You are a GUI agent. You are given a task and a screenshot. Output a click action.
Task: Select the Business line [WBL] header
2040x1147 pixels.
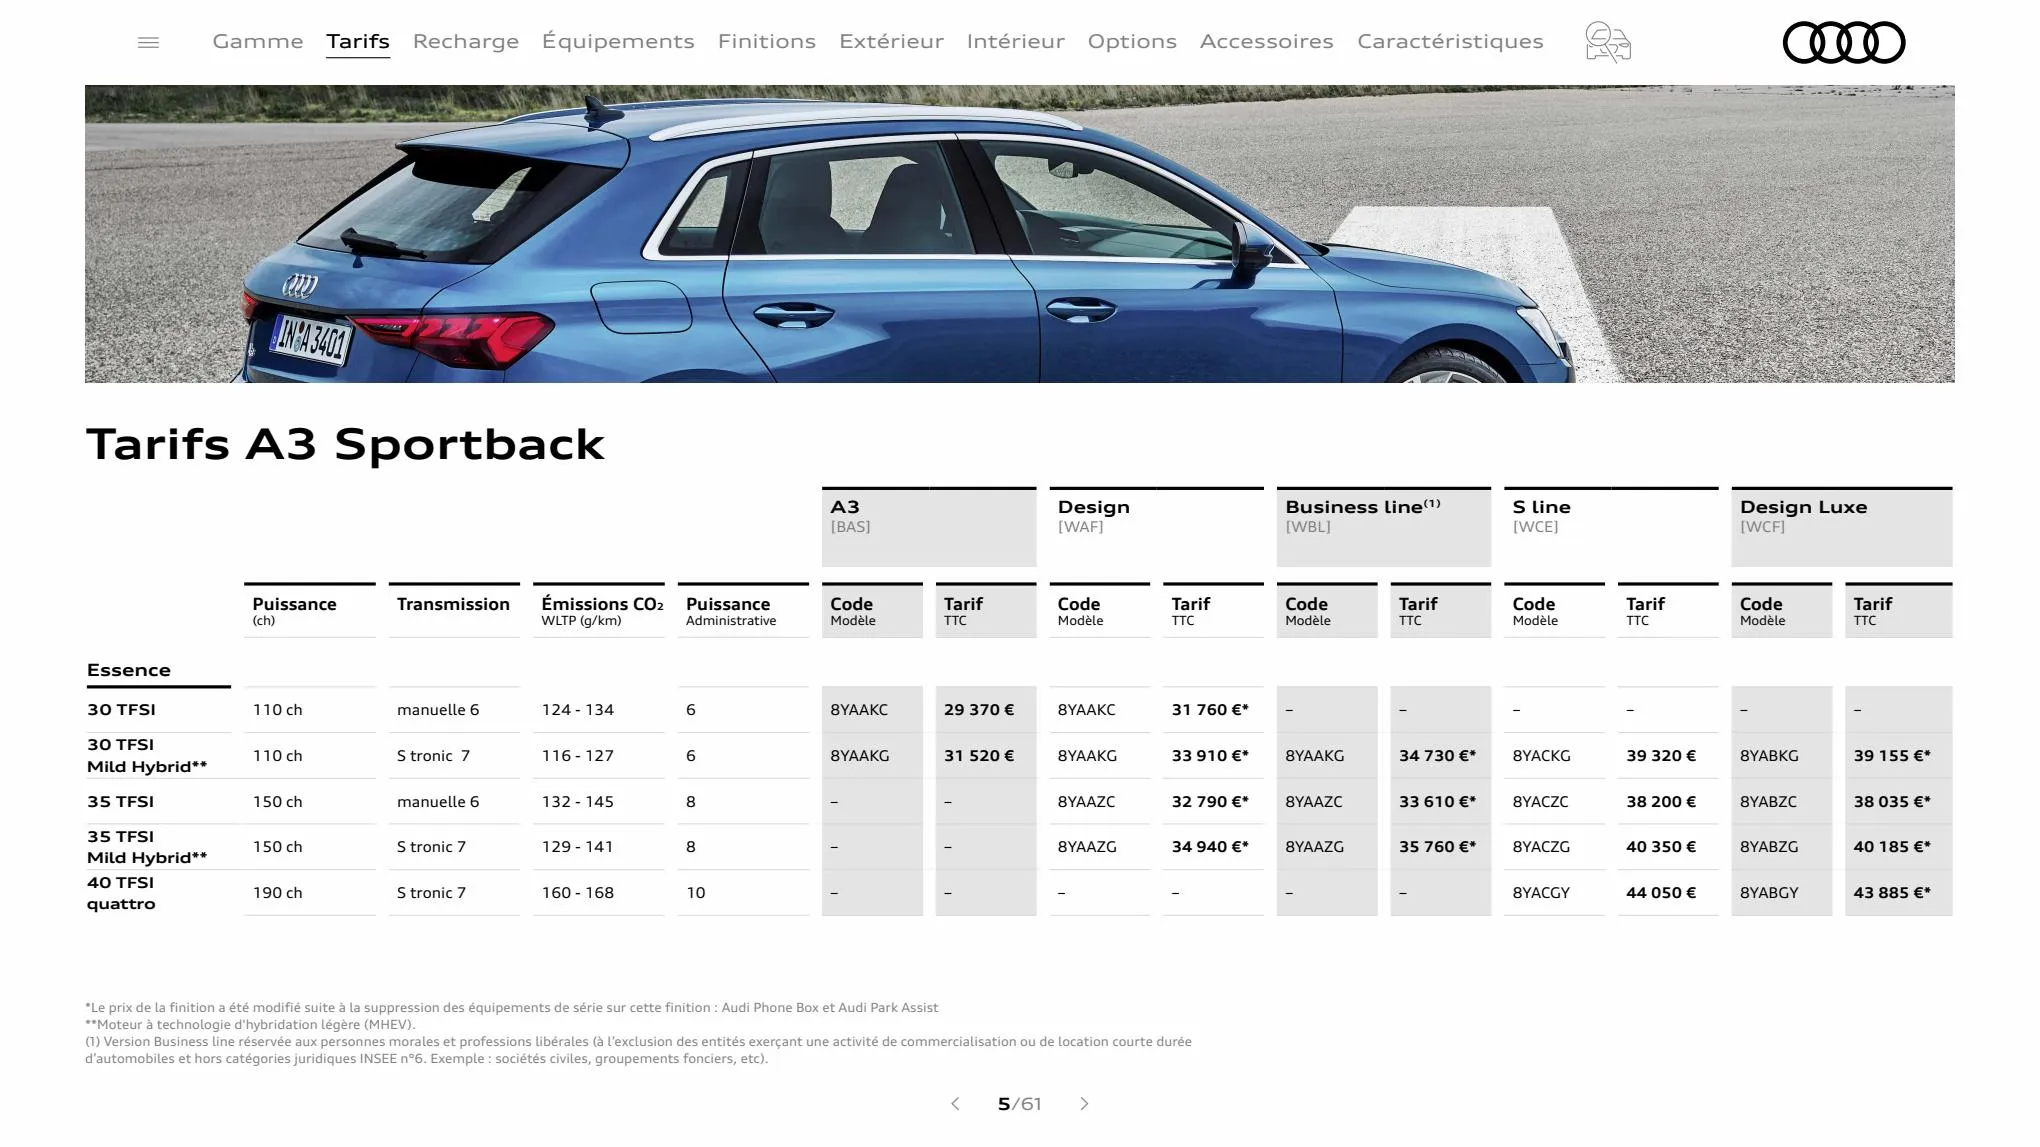pyautogui.click(x=1384, y=527)
